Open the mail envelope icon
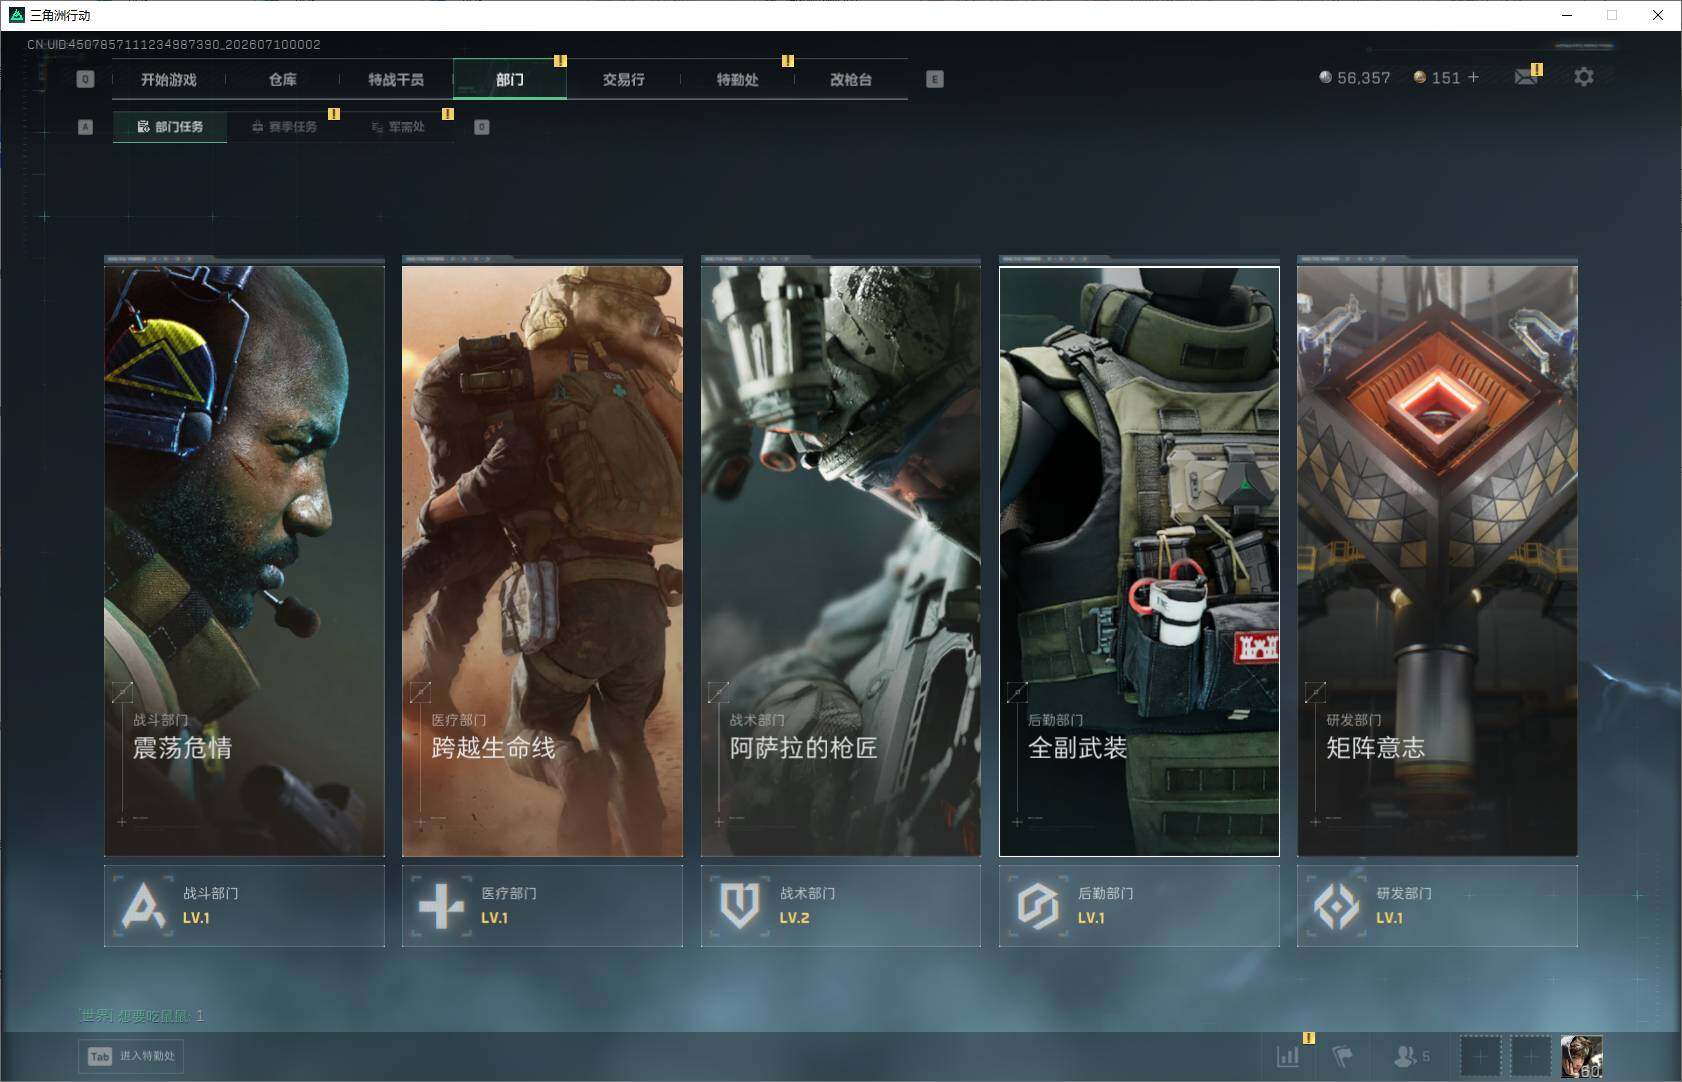This screenshot has width=1682, height=1082. pyautogui.click(x=1525, y=77)
